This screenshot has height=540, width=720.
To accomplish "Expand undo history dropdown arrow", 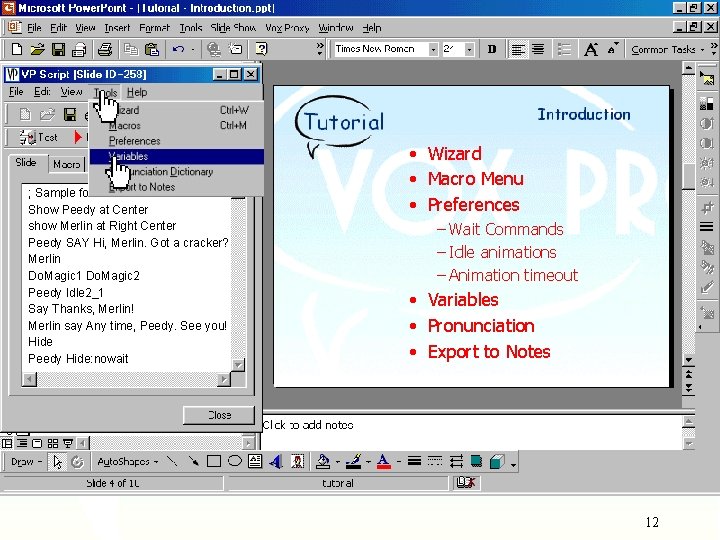I will [193, 49].
